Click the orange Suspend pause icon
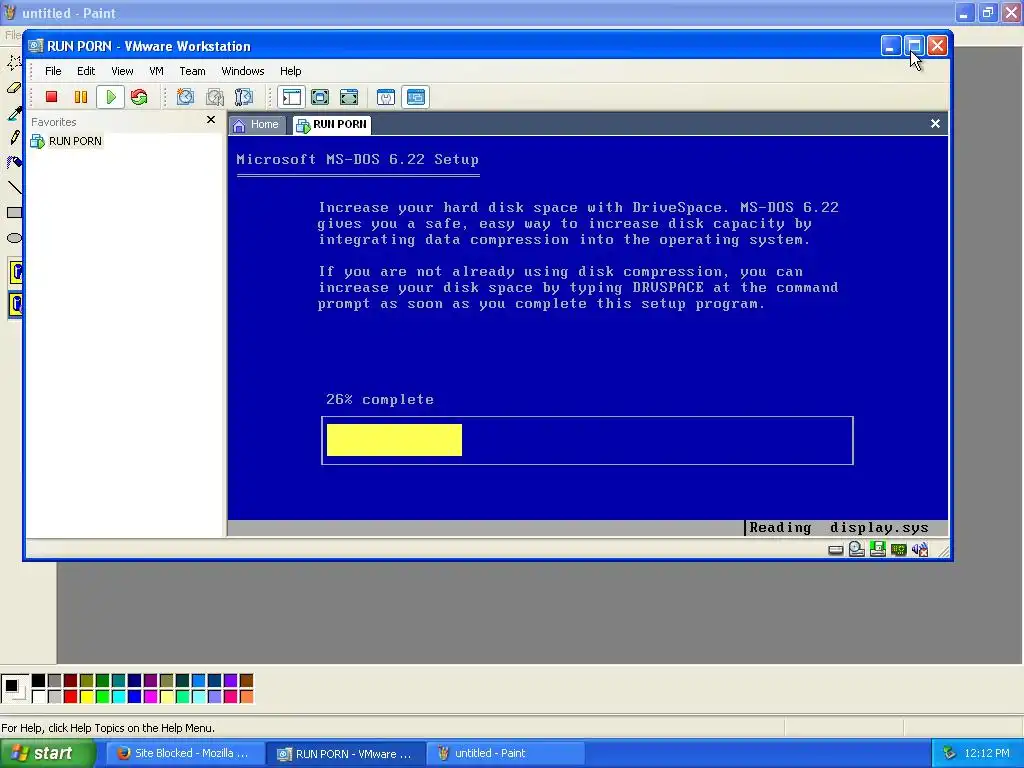Screen dimensions: 1024x768 (81, 97)
